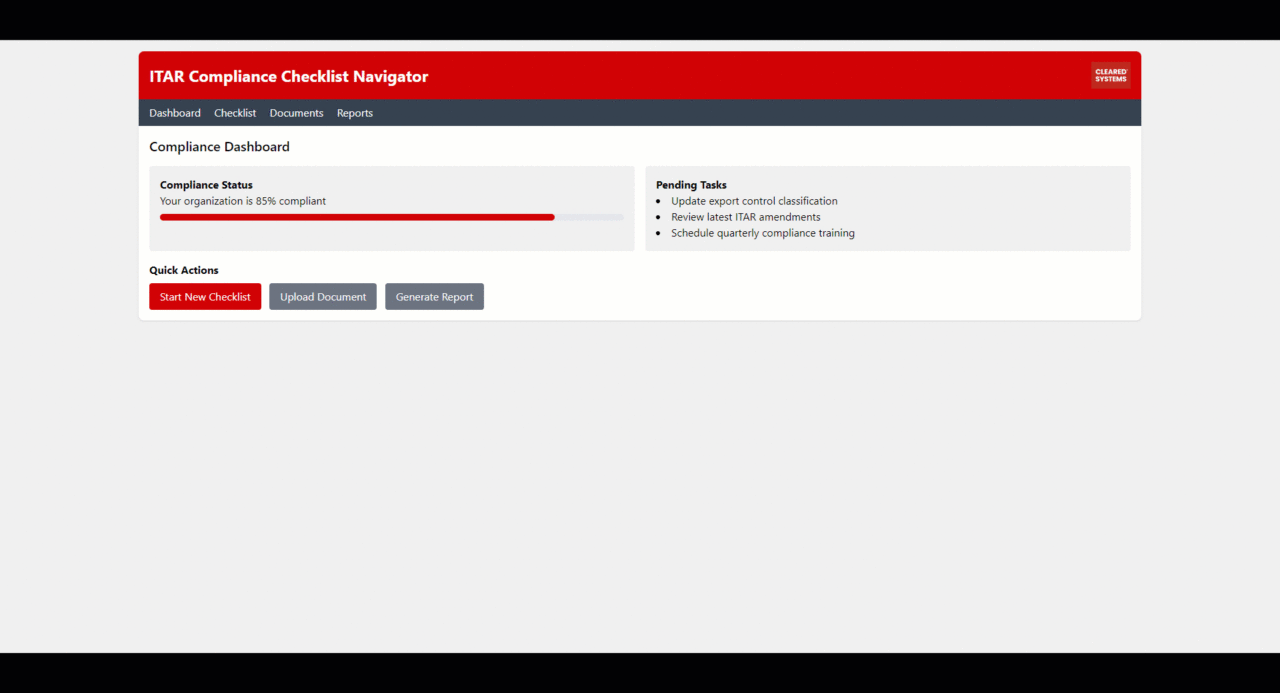Click the Compliance Status card title
The width and height of the screenshot is (1280, 693).
tap(206, 185)
